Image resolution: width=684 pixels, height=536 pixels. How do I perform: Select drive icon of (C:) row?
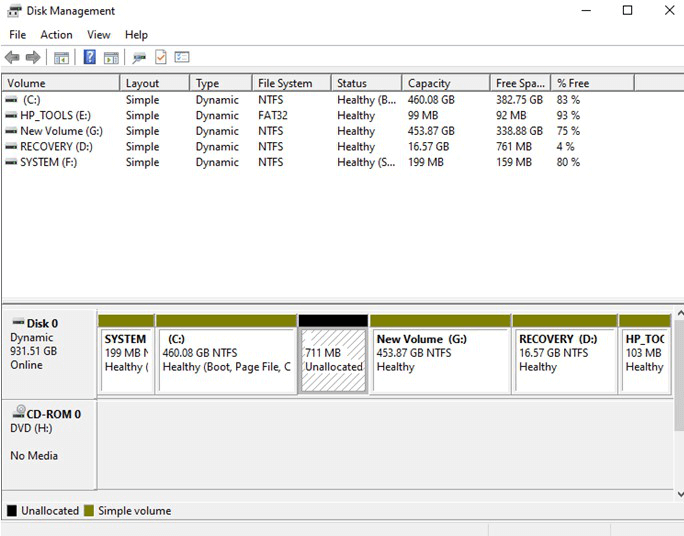pos(11,100)
